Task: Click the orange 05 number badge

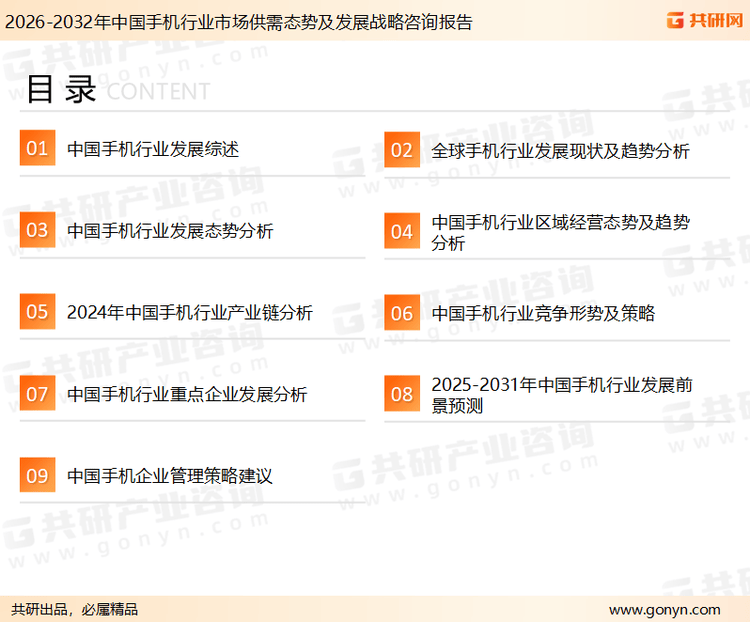Action: [x=37, y=312]
